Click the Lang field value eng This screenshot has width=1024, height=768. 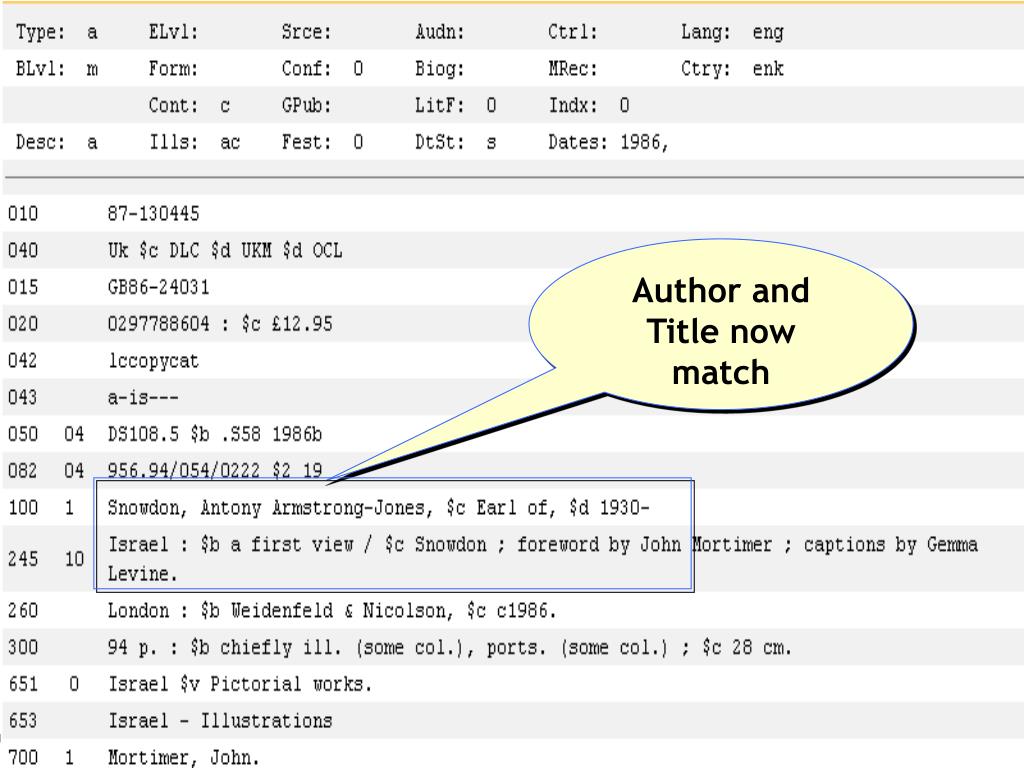click(x=768, y=32)
